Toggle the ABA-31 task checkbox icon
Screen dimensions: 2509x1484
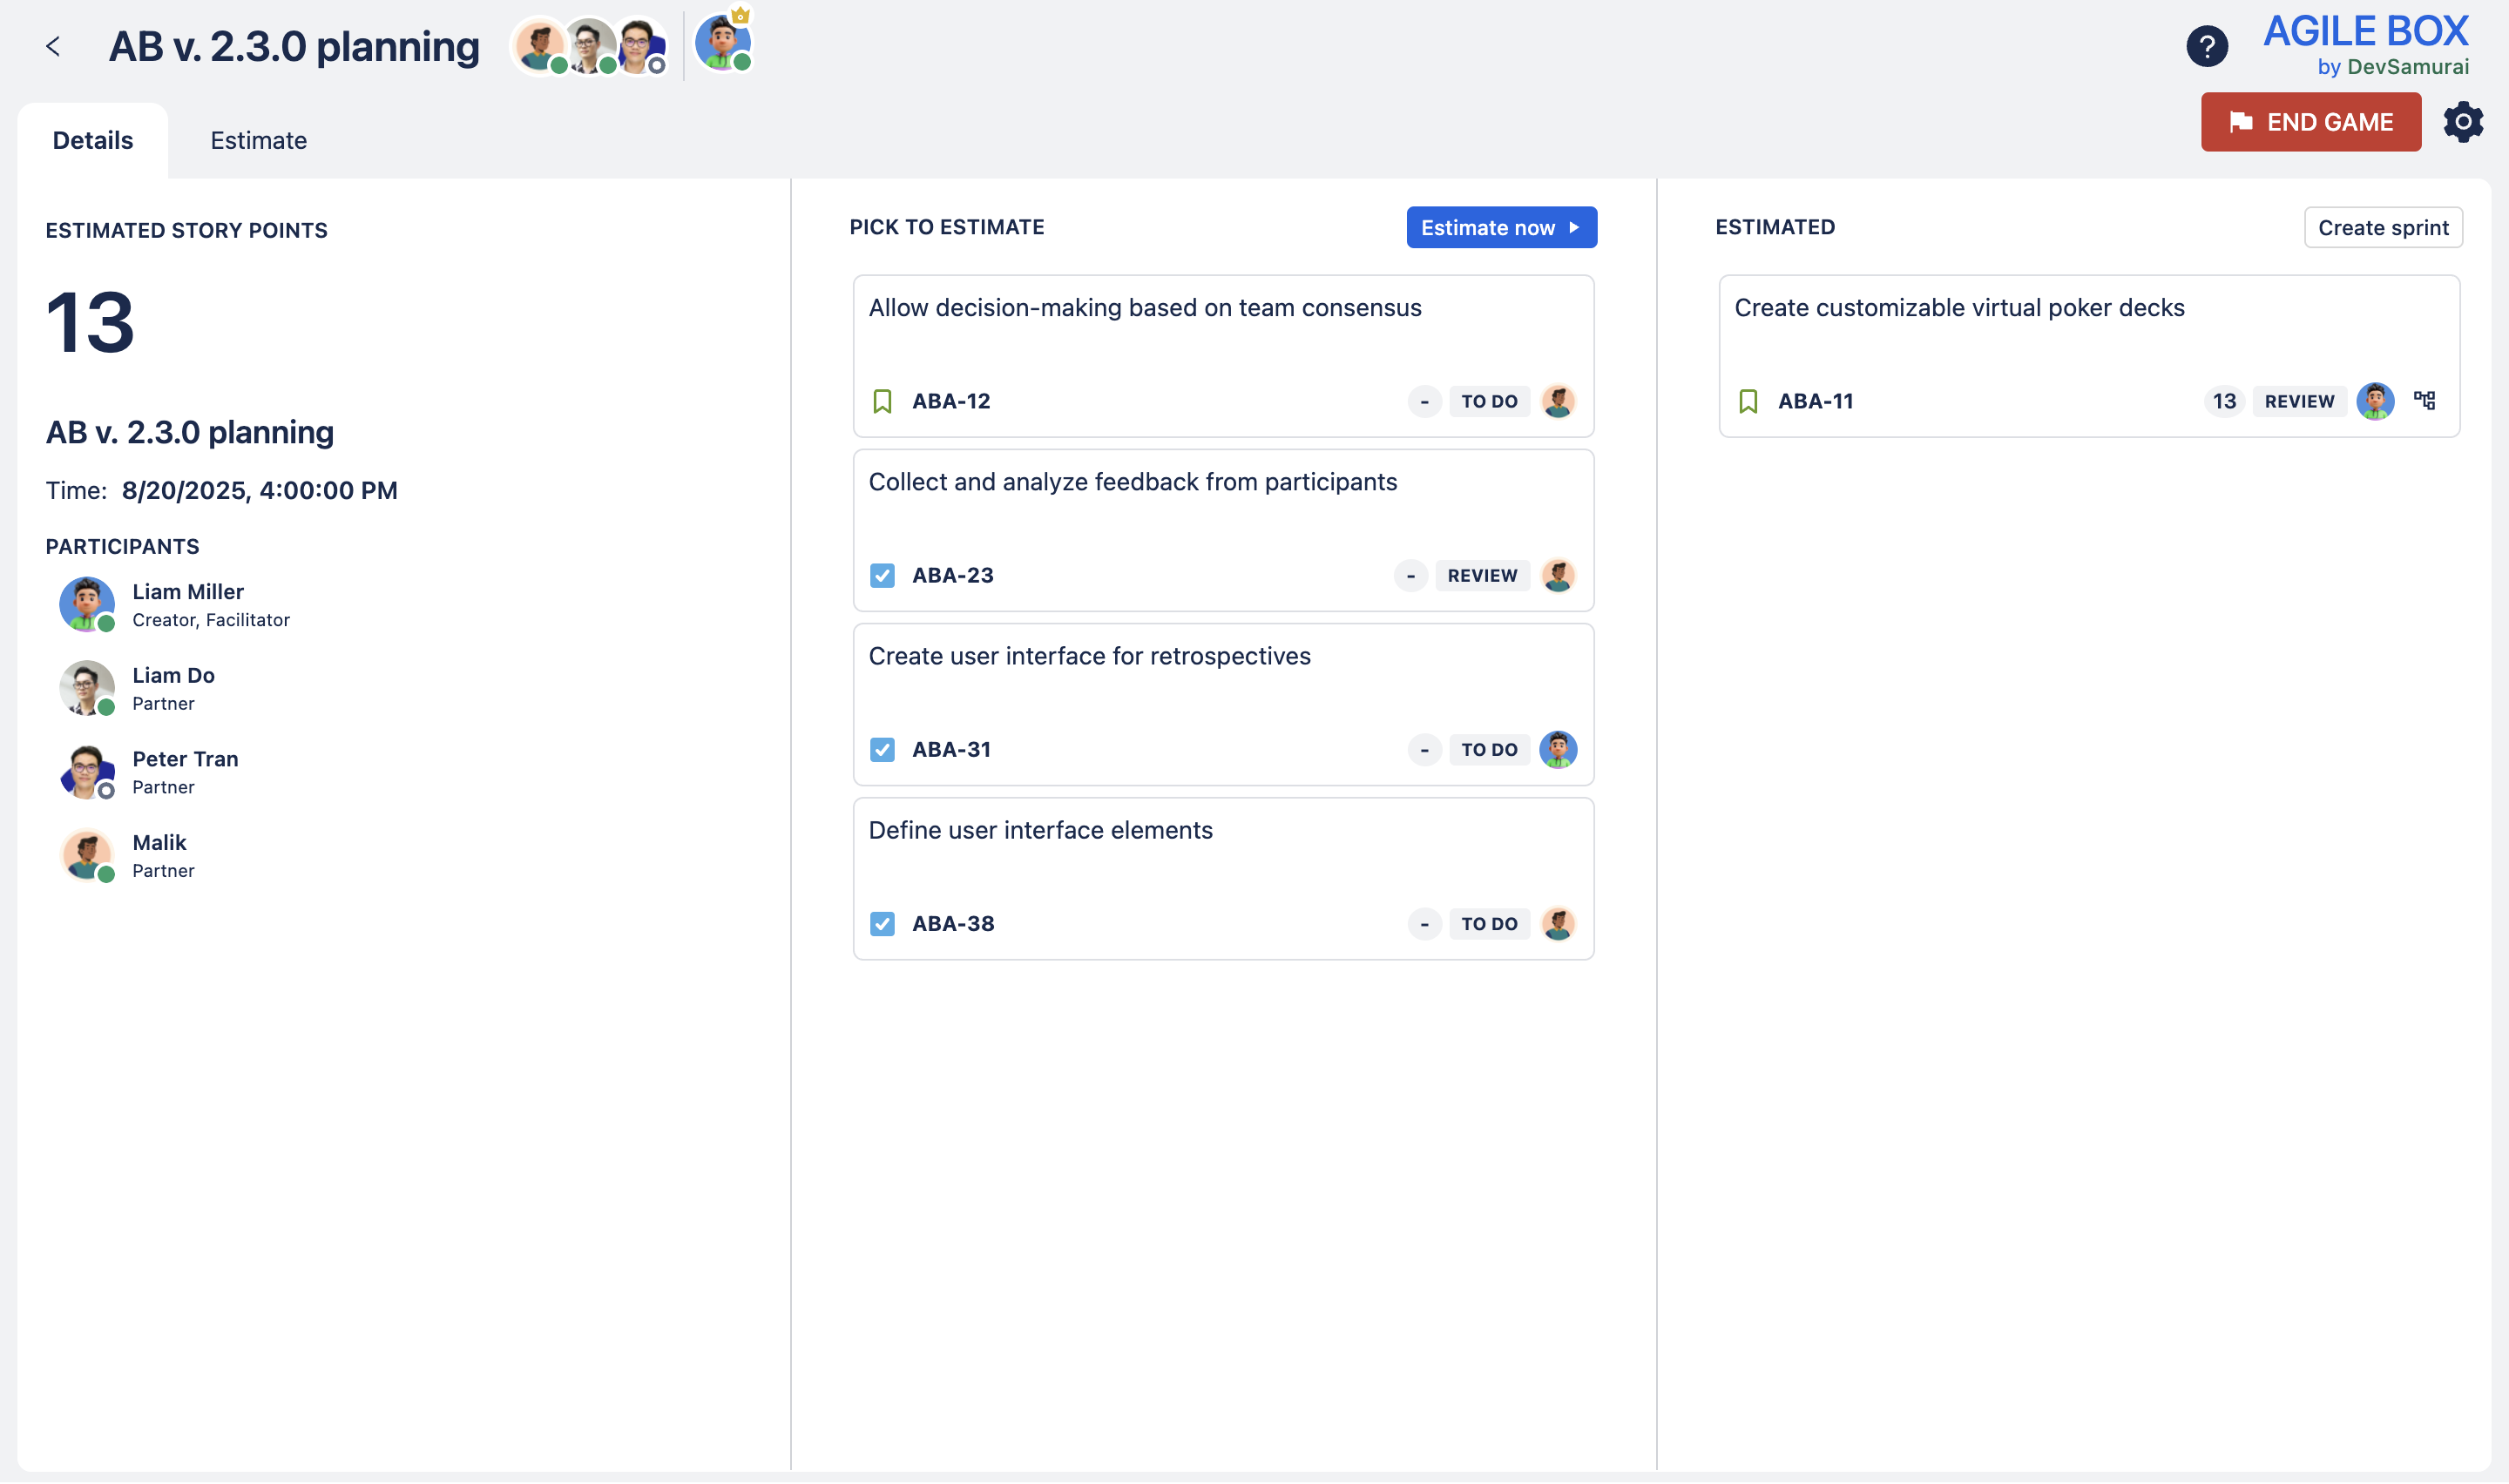pyautogui.click(x=882, y=750)
